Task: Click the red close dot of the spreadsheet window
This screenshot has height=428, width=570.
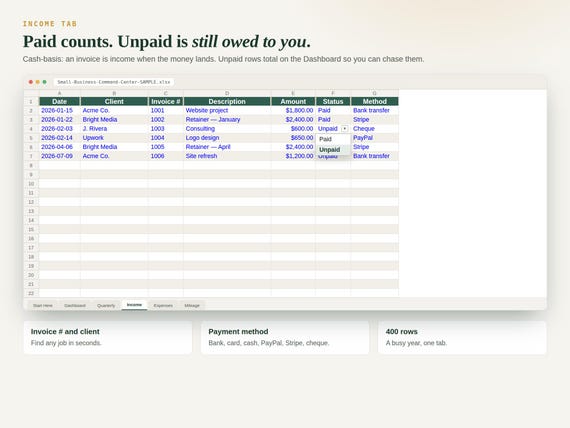Action: (x=31, y=82)
